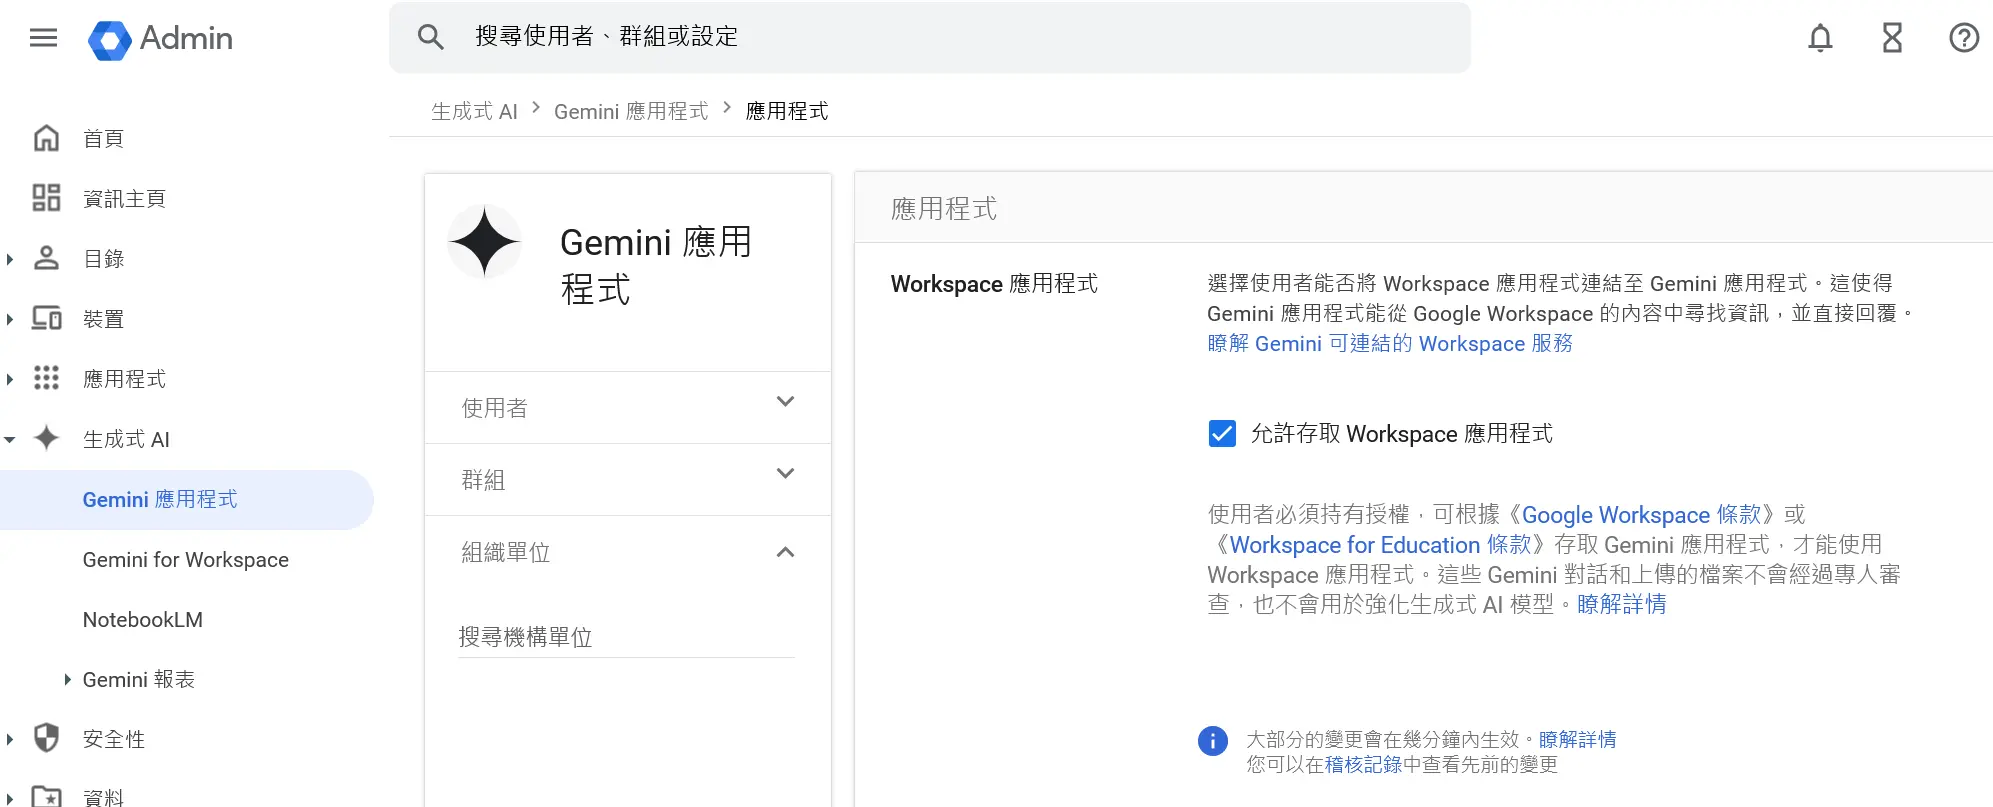Viewport: 1993px width, 807px height.
Task: Click the Gemini star logo
Action: pyautogui.click(x=485, y=242)
